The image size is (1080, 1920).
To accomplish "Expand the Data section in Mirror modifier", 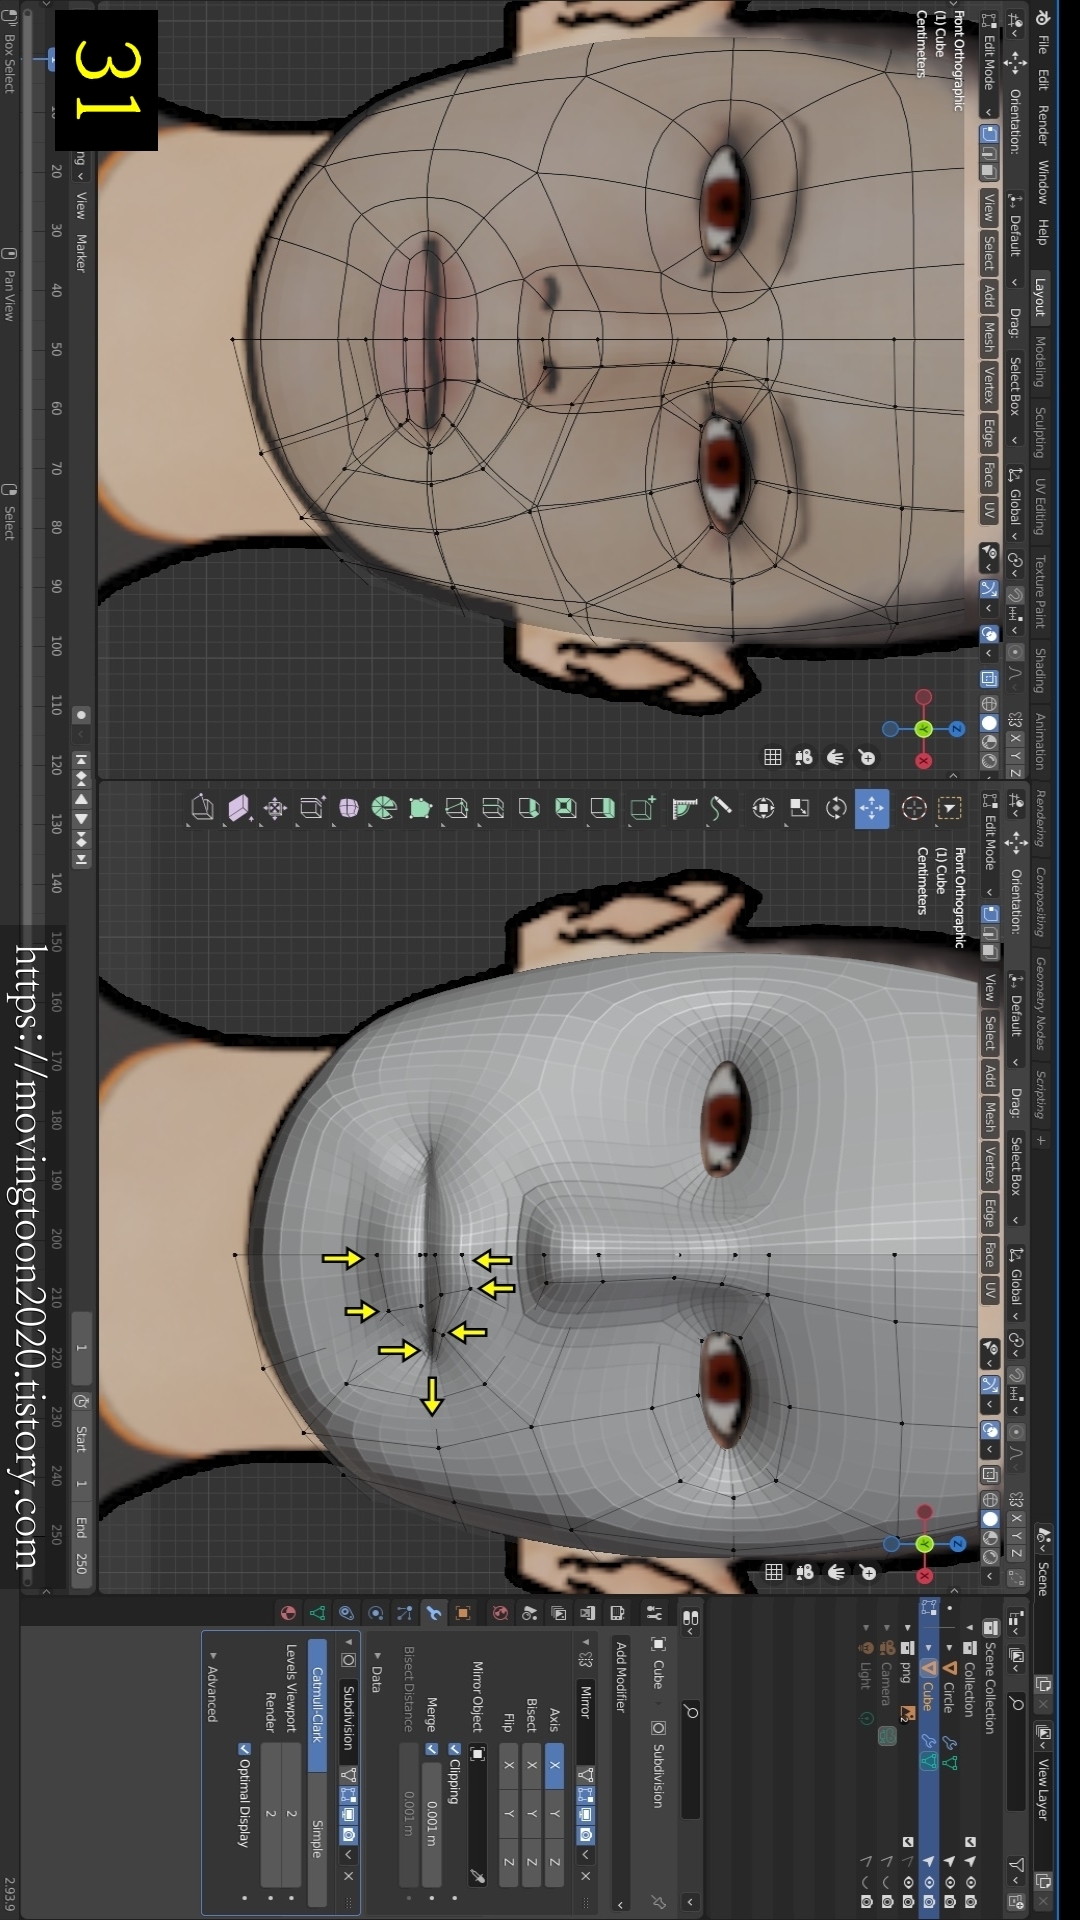I will (377, 1656).
